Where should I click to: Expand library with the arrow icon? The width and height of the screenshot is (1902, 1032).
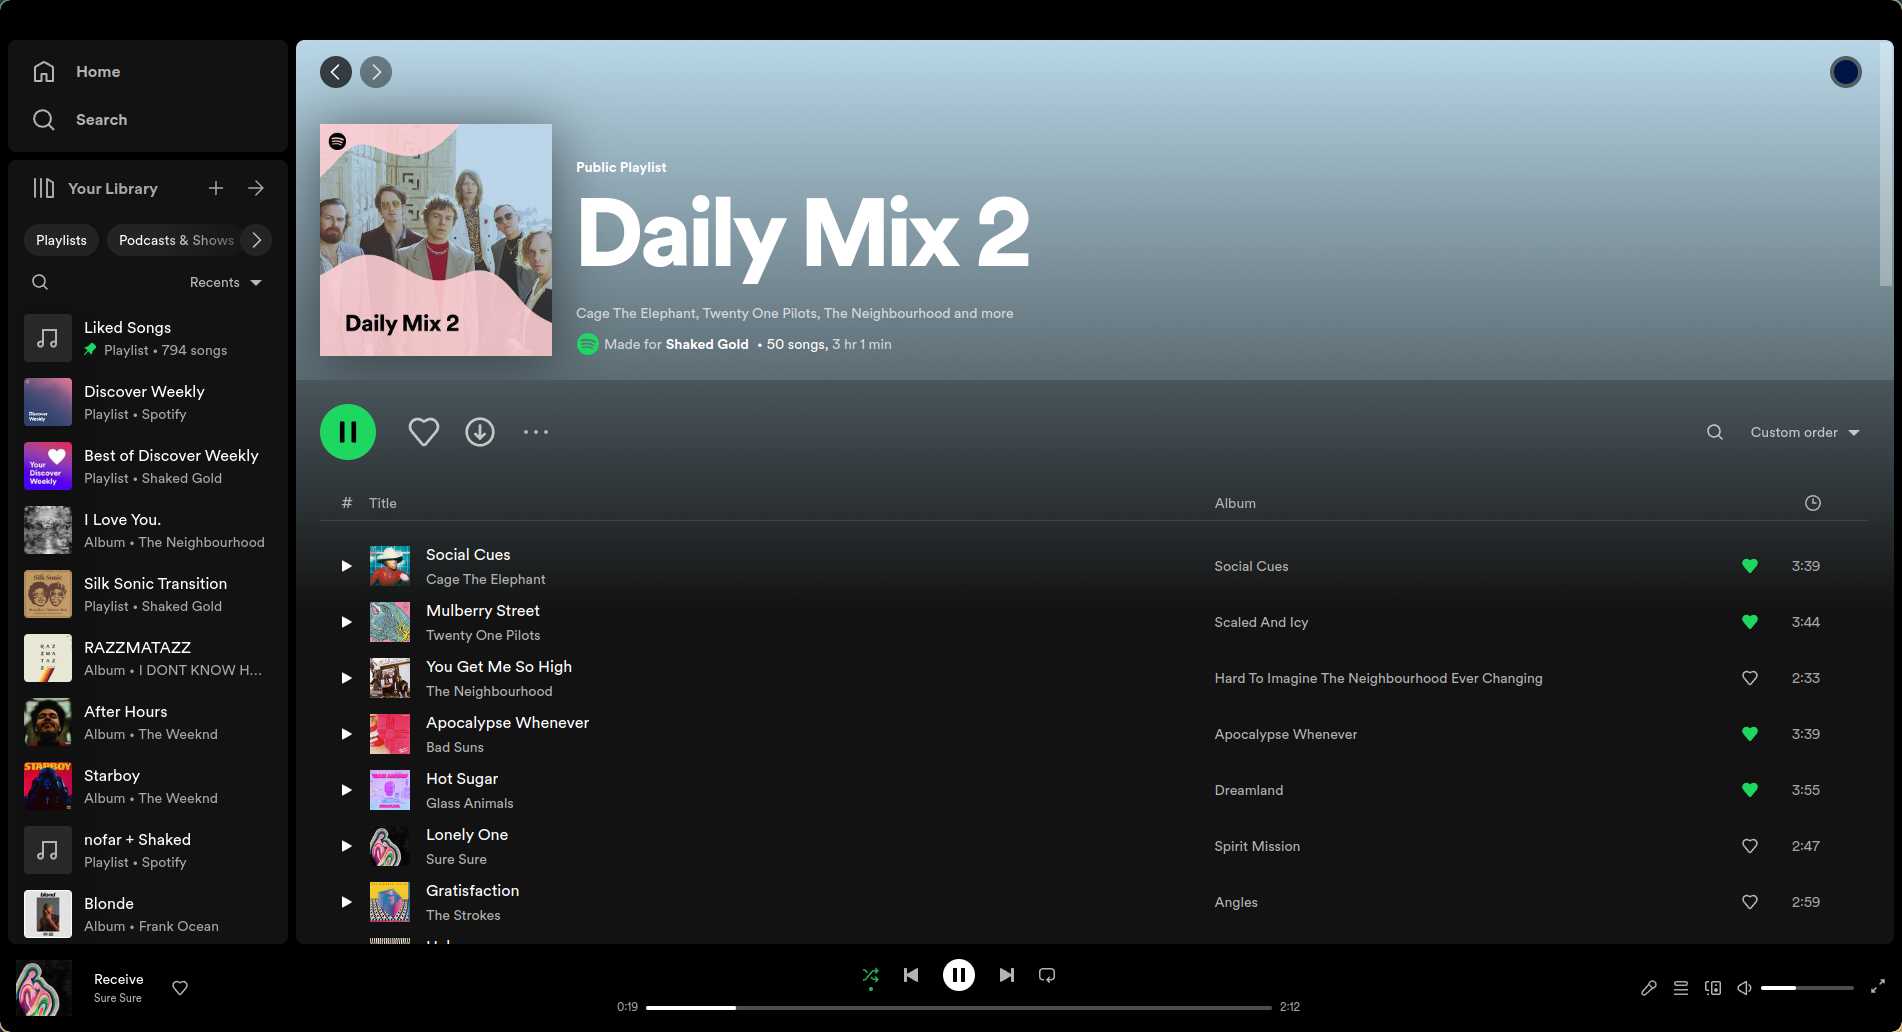click(256, 188)
